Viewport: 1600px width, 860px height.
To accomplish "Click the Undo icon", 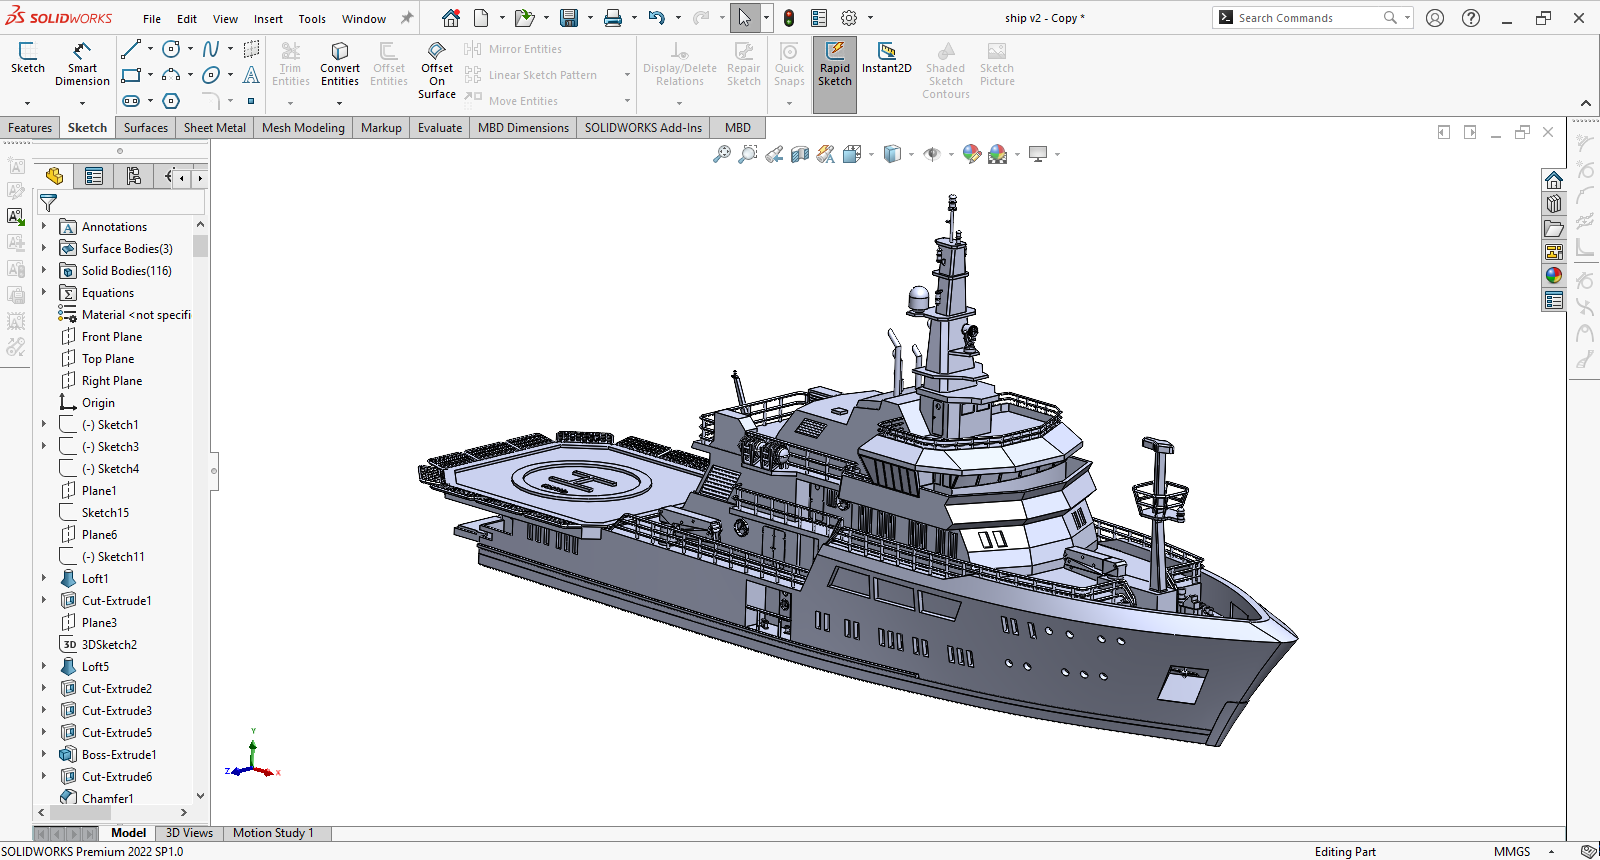I will click(656, 18).
